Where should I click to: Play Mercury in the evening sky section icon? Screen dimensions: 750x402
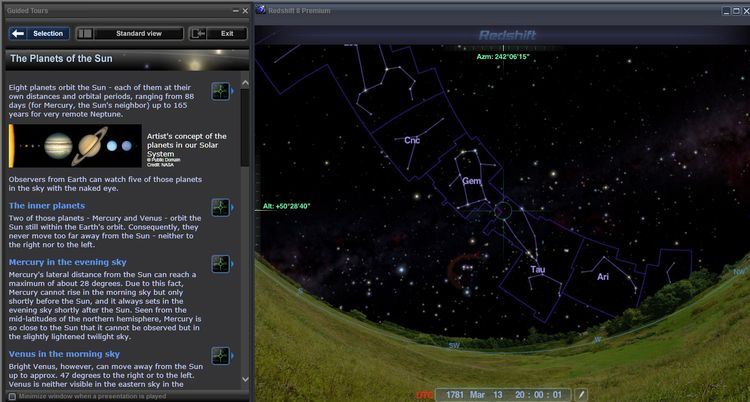[221, 264]
